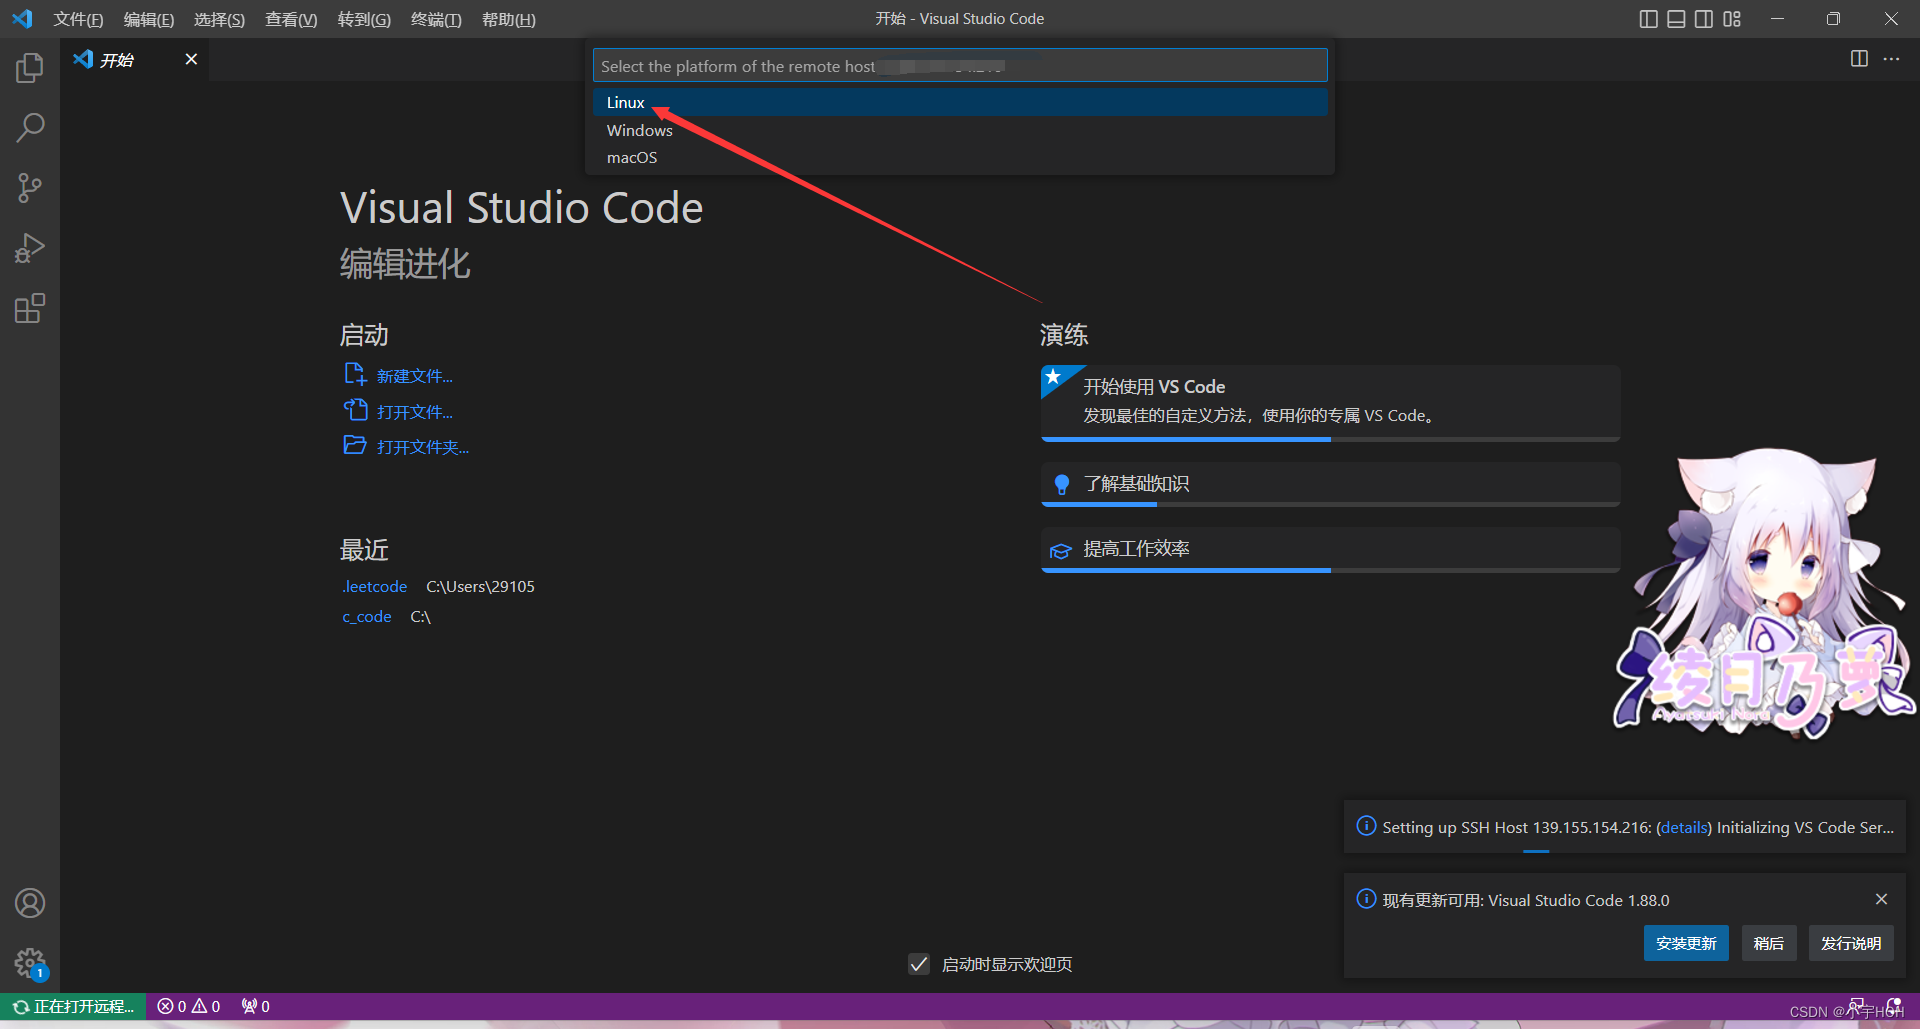Choose Windows as remote platform
This screenshot has height=1029, width=1920.
point(960,130)
